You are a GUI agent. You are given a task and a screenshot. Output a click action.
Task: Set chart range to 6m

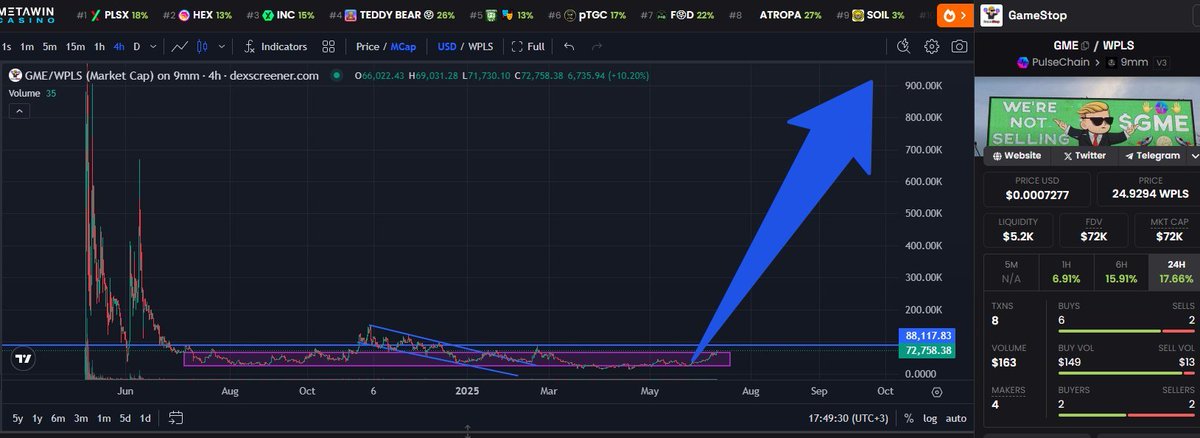pos(59,418)
